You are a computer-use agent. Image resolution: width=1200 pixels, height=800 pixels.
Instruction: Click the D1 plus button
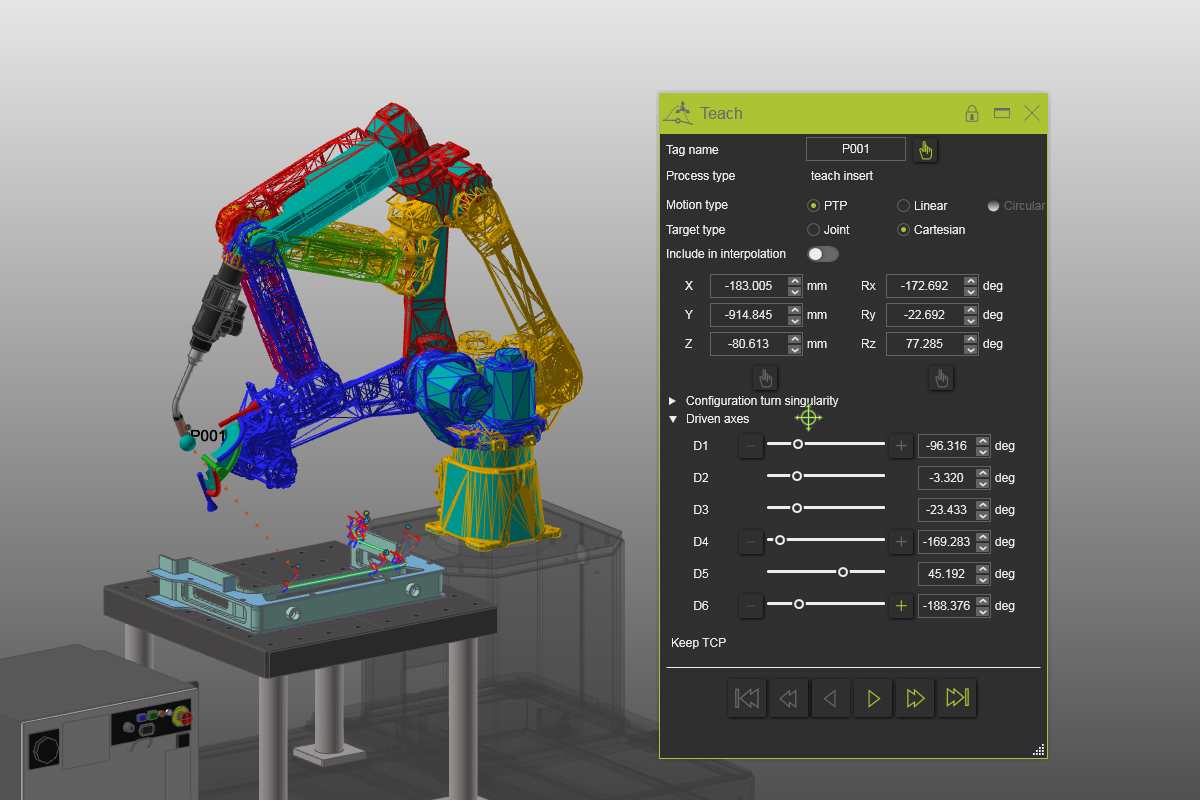pos(901,446)
